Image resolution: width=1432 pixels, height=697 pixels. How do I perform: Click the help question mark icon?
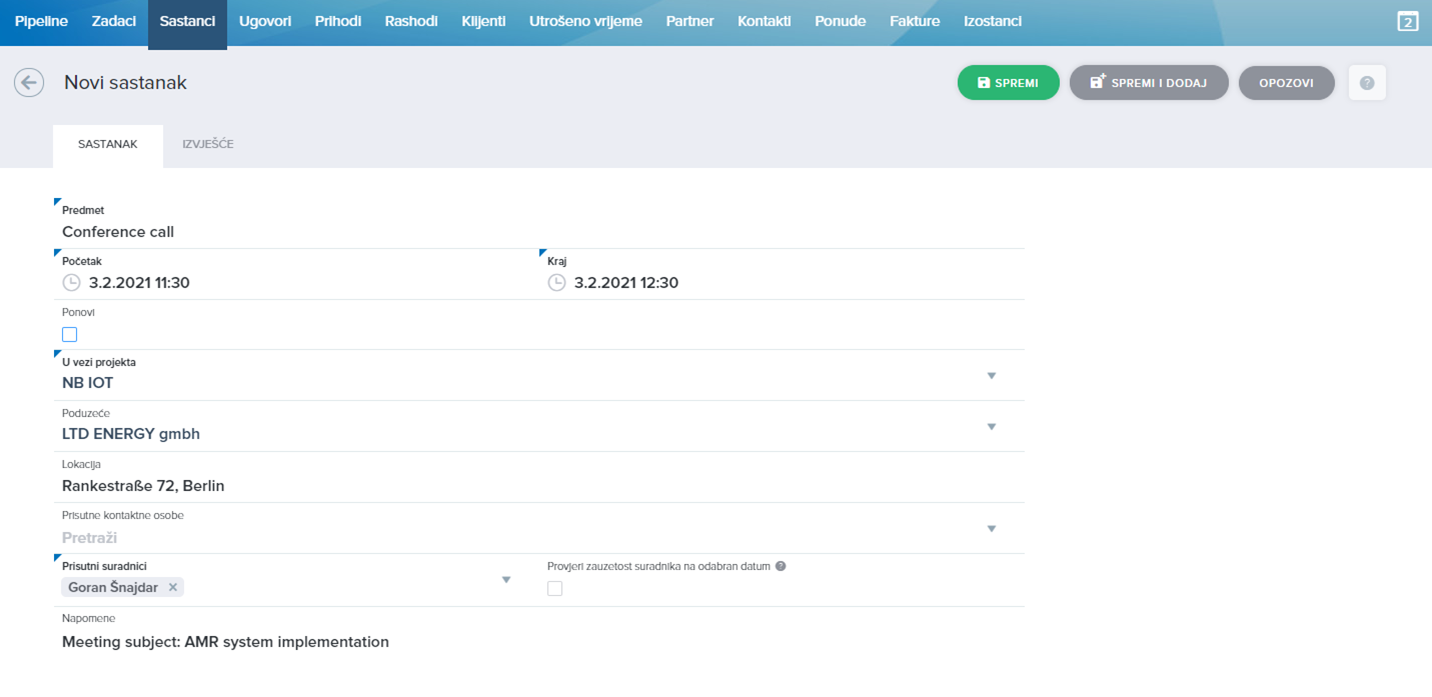[1366, 82]
